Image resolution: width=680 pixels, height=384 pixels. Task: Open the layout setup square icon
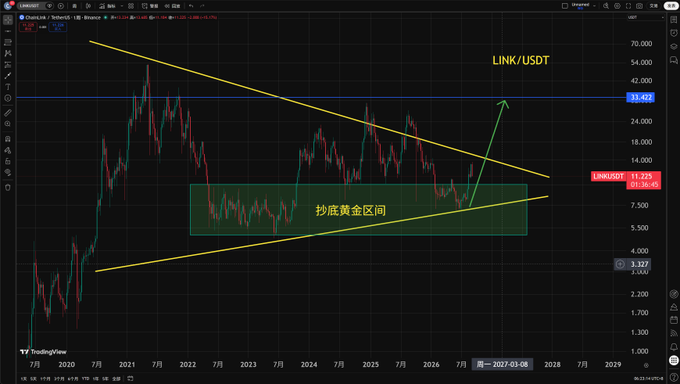click(565, 6)
